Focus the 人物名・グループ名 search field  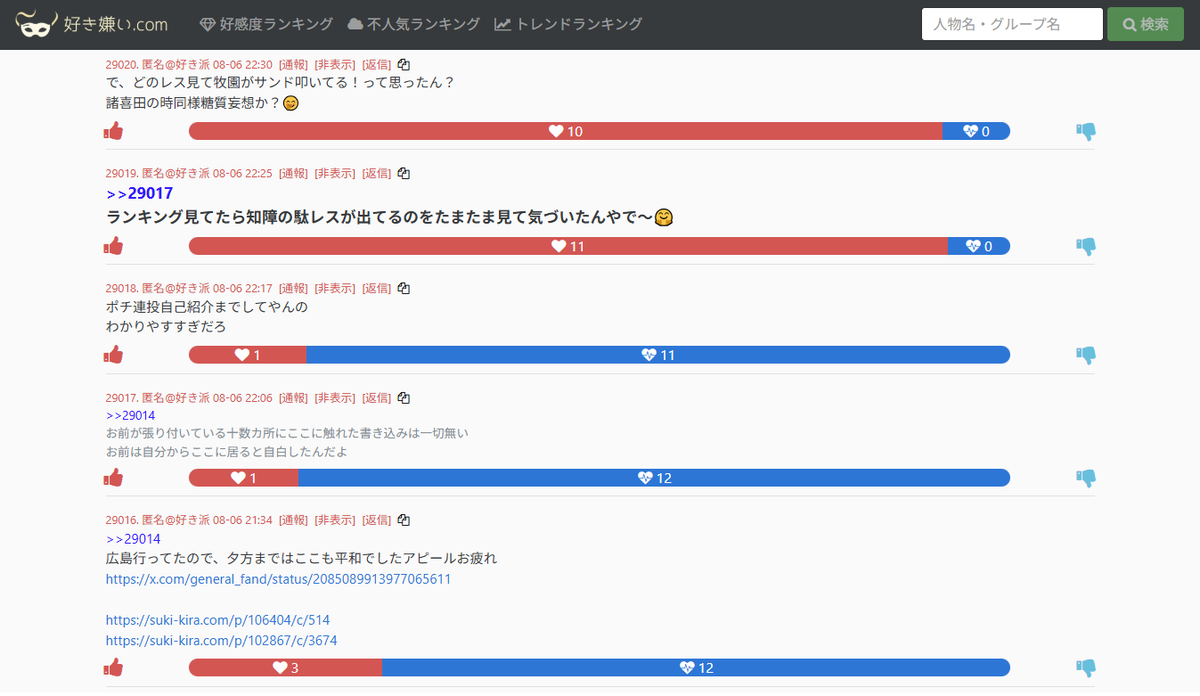[x=1012, y=24]
